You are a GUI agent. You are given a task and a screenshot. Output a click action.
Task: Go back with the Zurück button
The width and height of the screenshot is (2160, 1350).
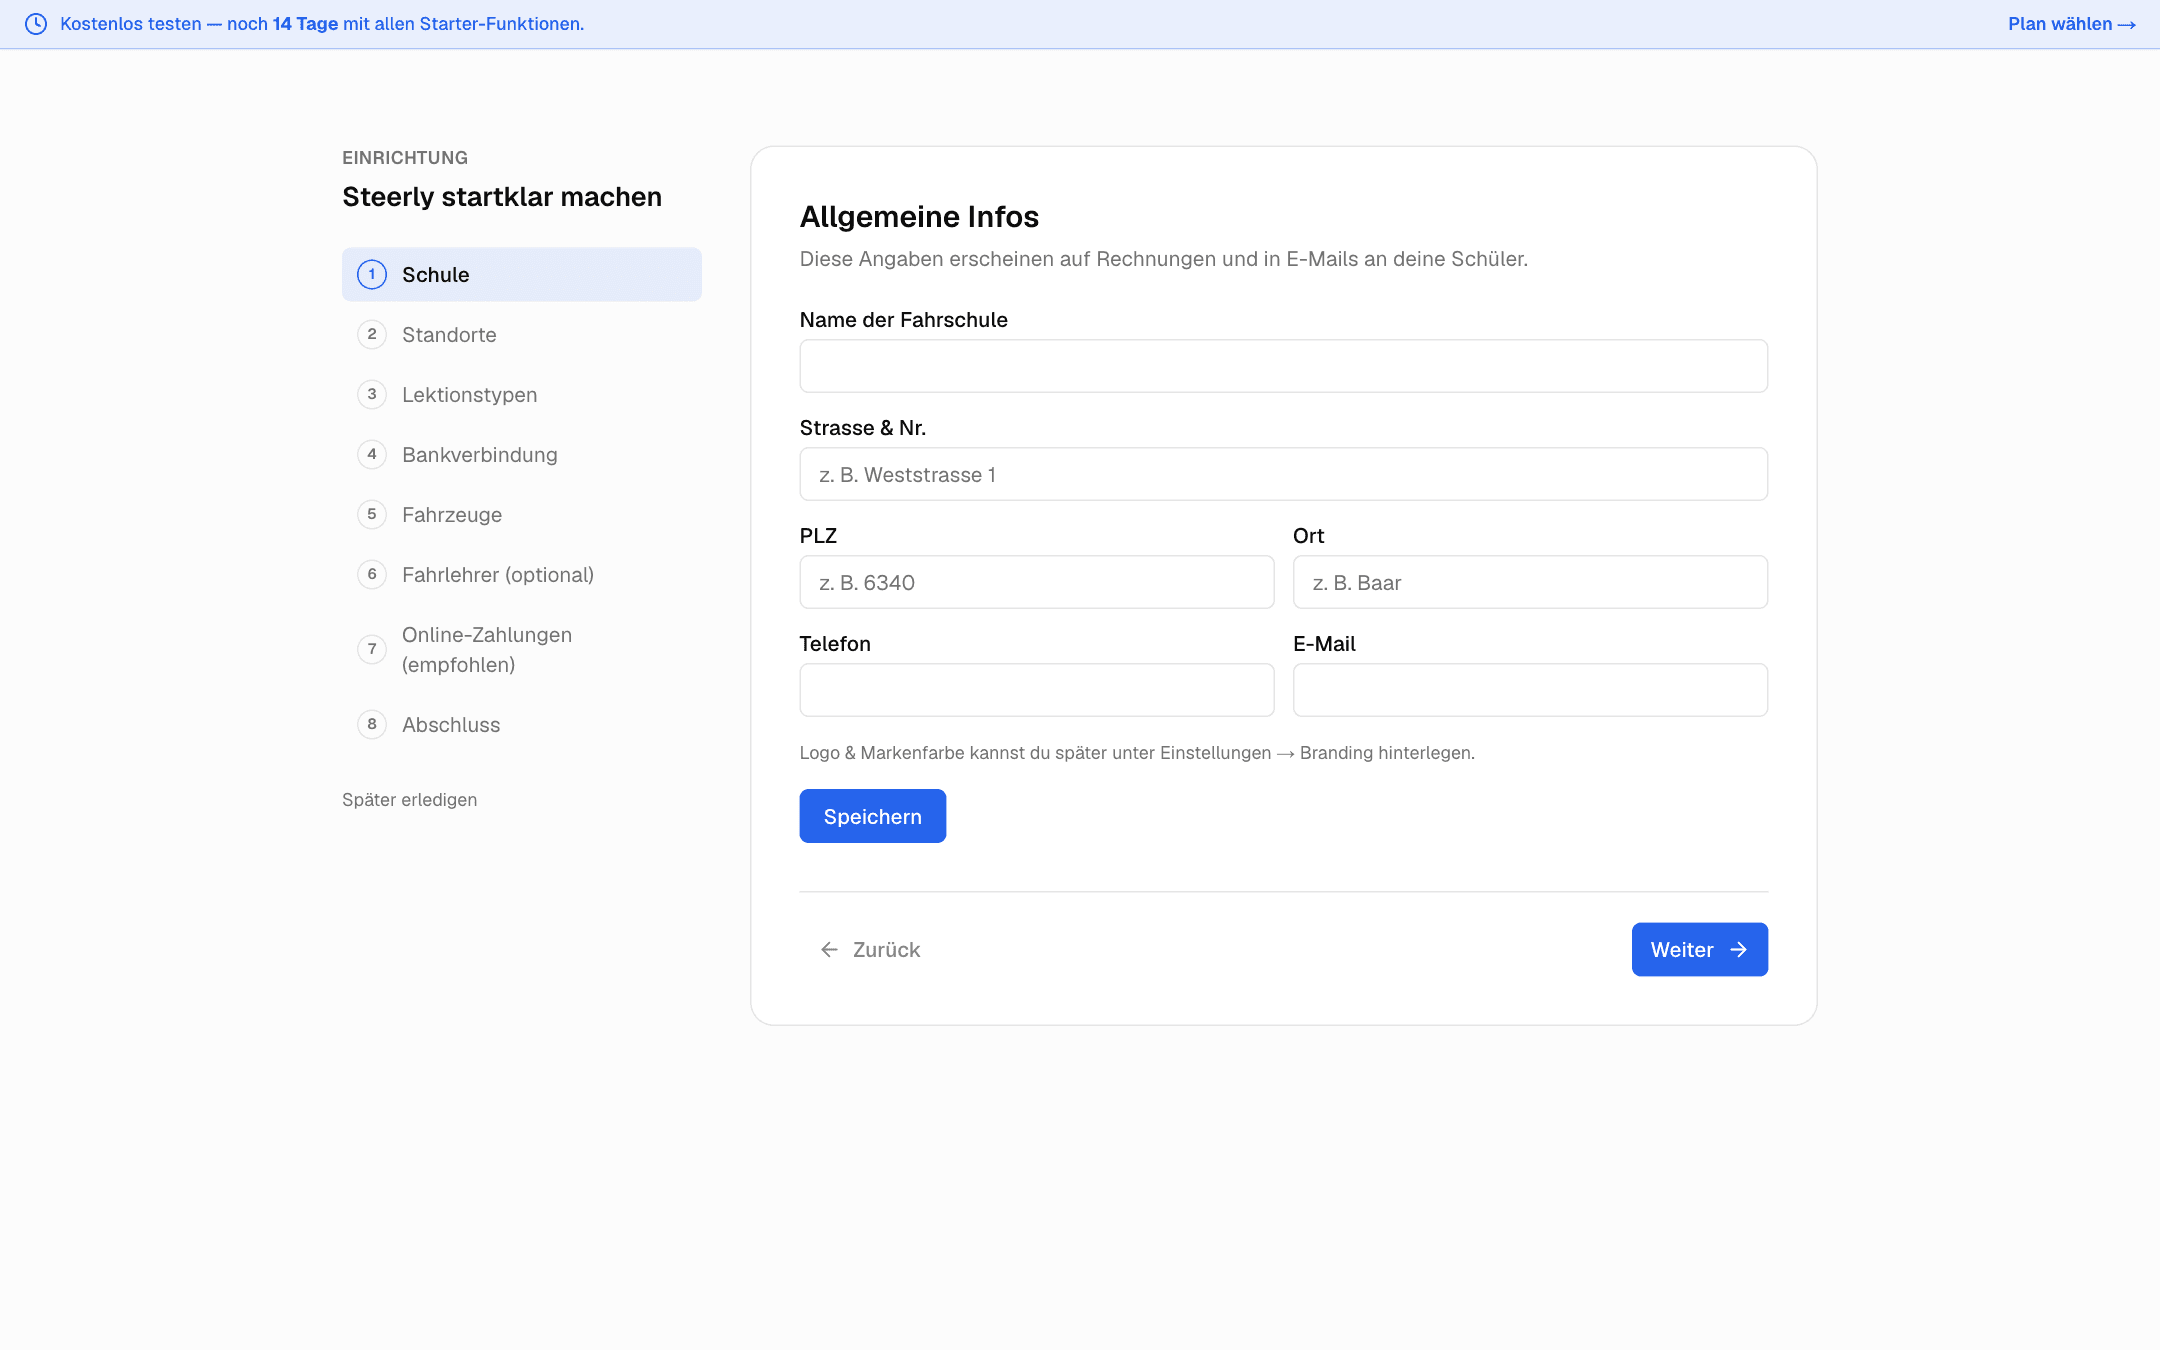point(869,950)
